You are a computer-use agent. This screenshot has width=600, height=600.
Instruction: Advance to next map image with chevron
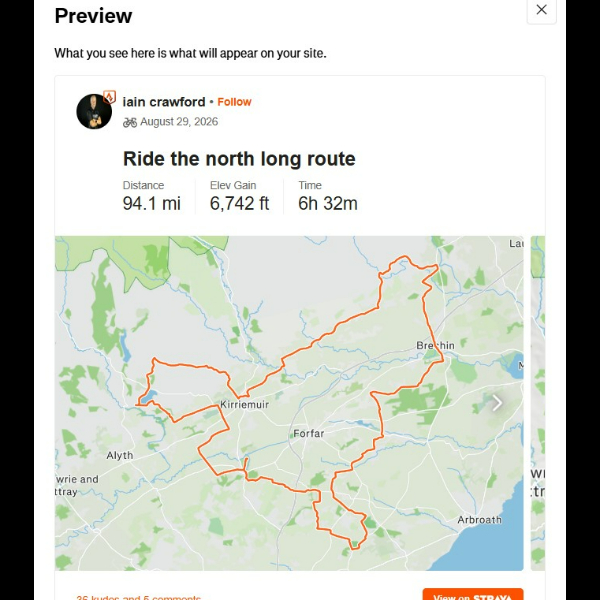pos(497,403)
